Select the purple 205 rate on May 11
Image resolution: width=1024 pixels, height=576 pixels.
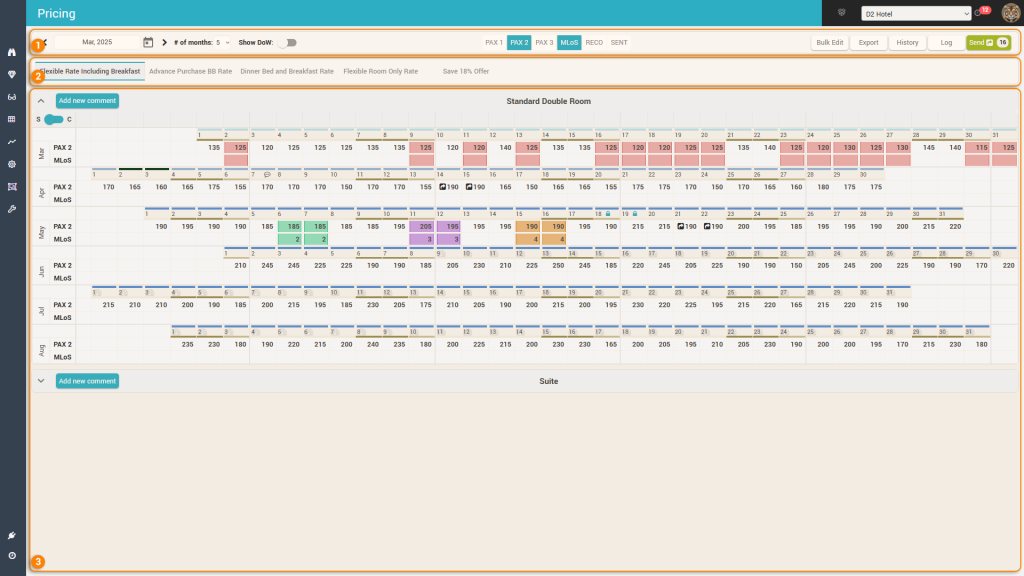click(422, 227)
